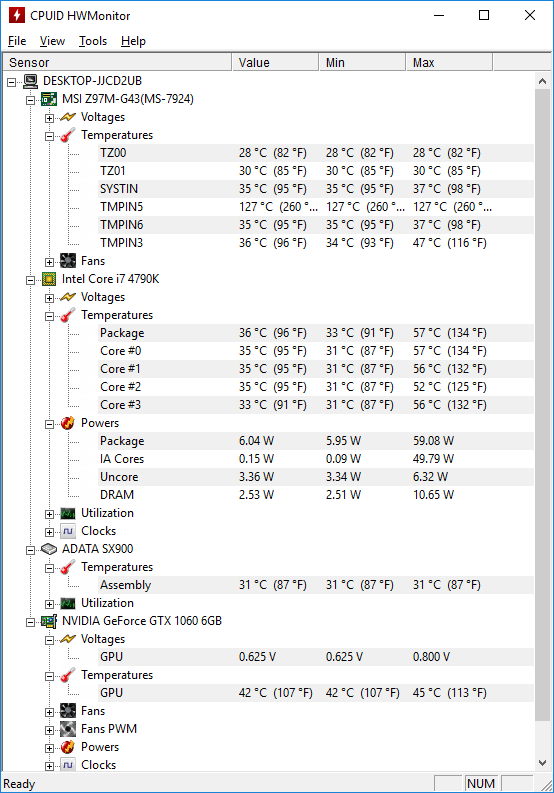This screenshot has width=554, height=793.
Task: Expand the motherboard Voltages node
Action: point(49,118)
